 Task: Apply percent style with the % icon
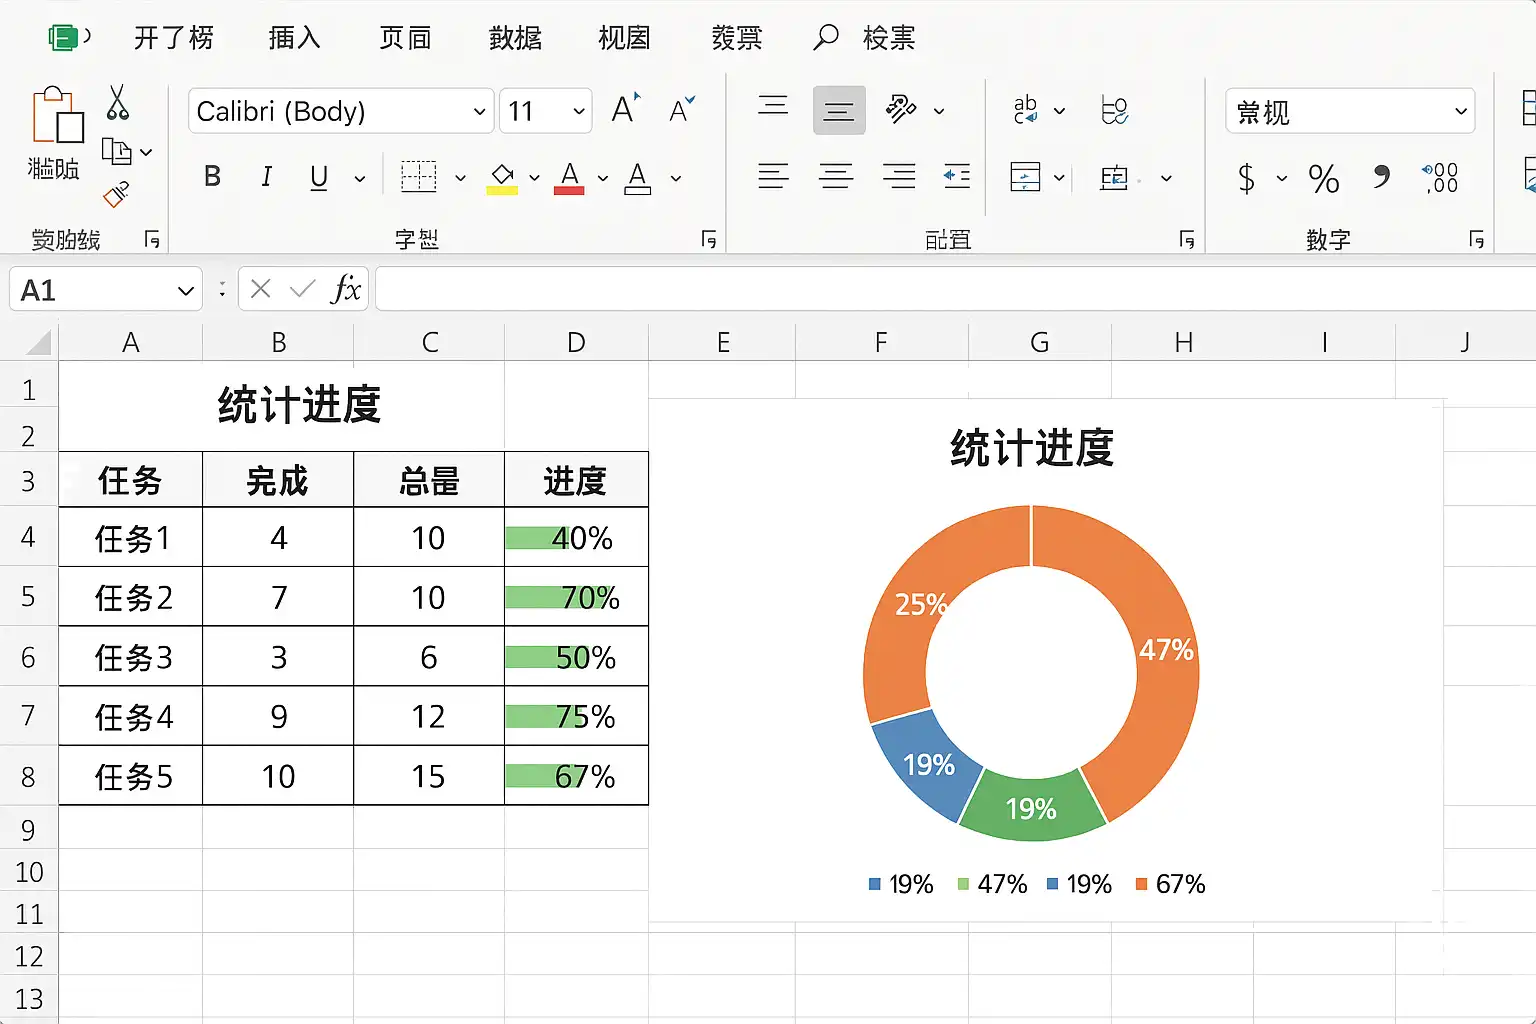[x=1323, y=179]
